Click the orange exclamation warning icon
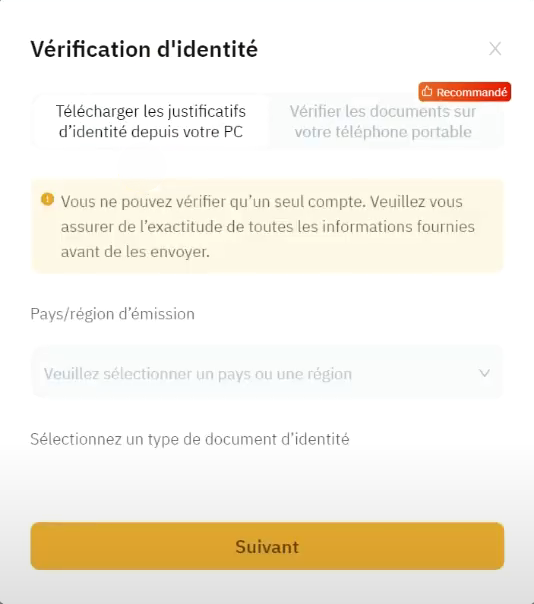The width and height of the screenshot is (534, 604). [x=47, y=199]
